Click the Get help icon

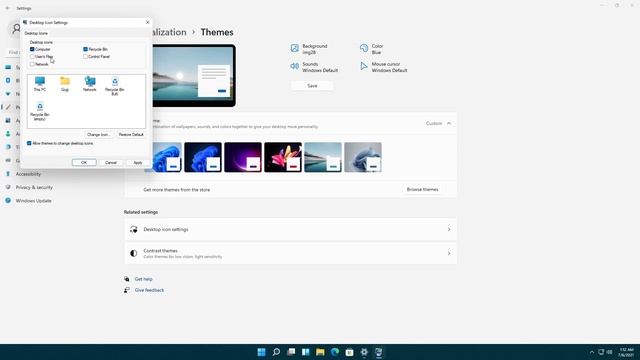point(127,279)
